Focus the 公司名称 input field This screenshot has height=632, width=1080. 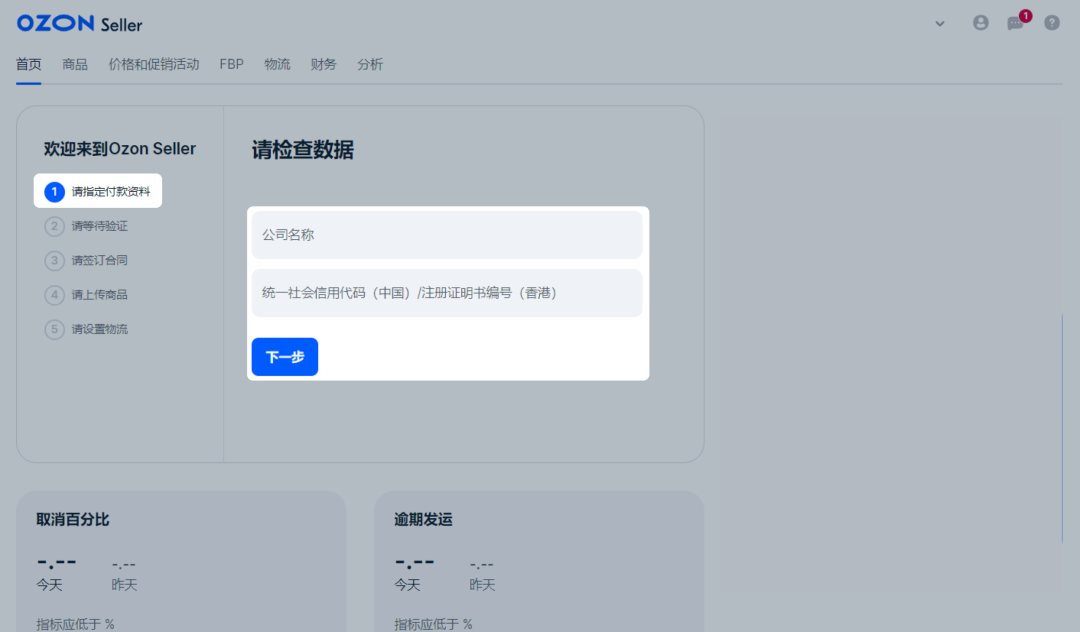(x=447, y=235)
